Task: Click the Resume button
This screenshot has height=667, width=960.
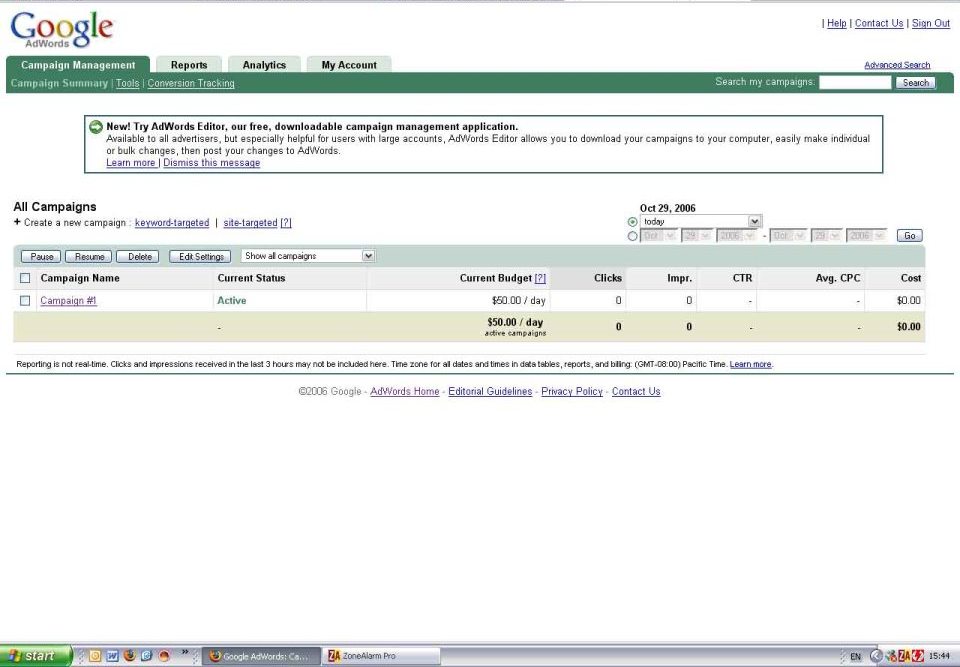Action: 89,257
